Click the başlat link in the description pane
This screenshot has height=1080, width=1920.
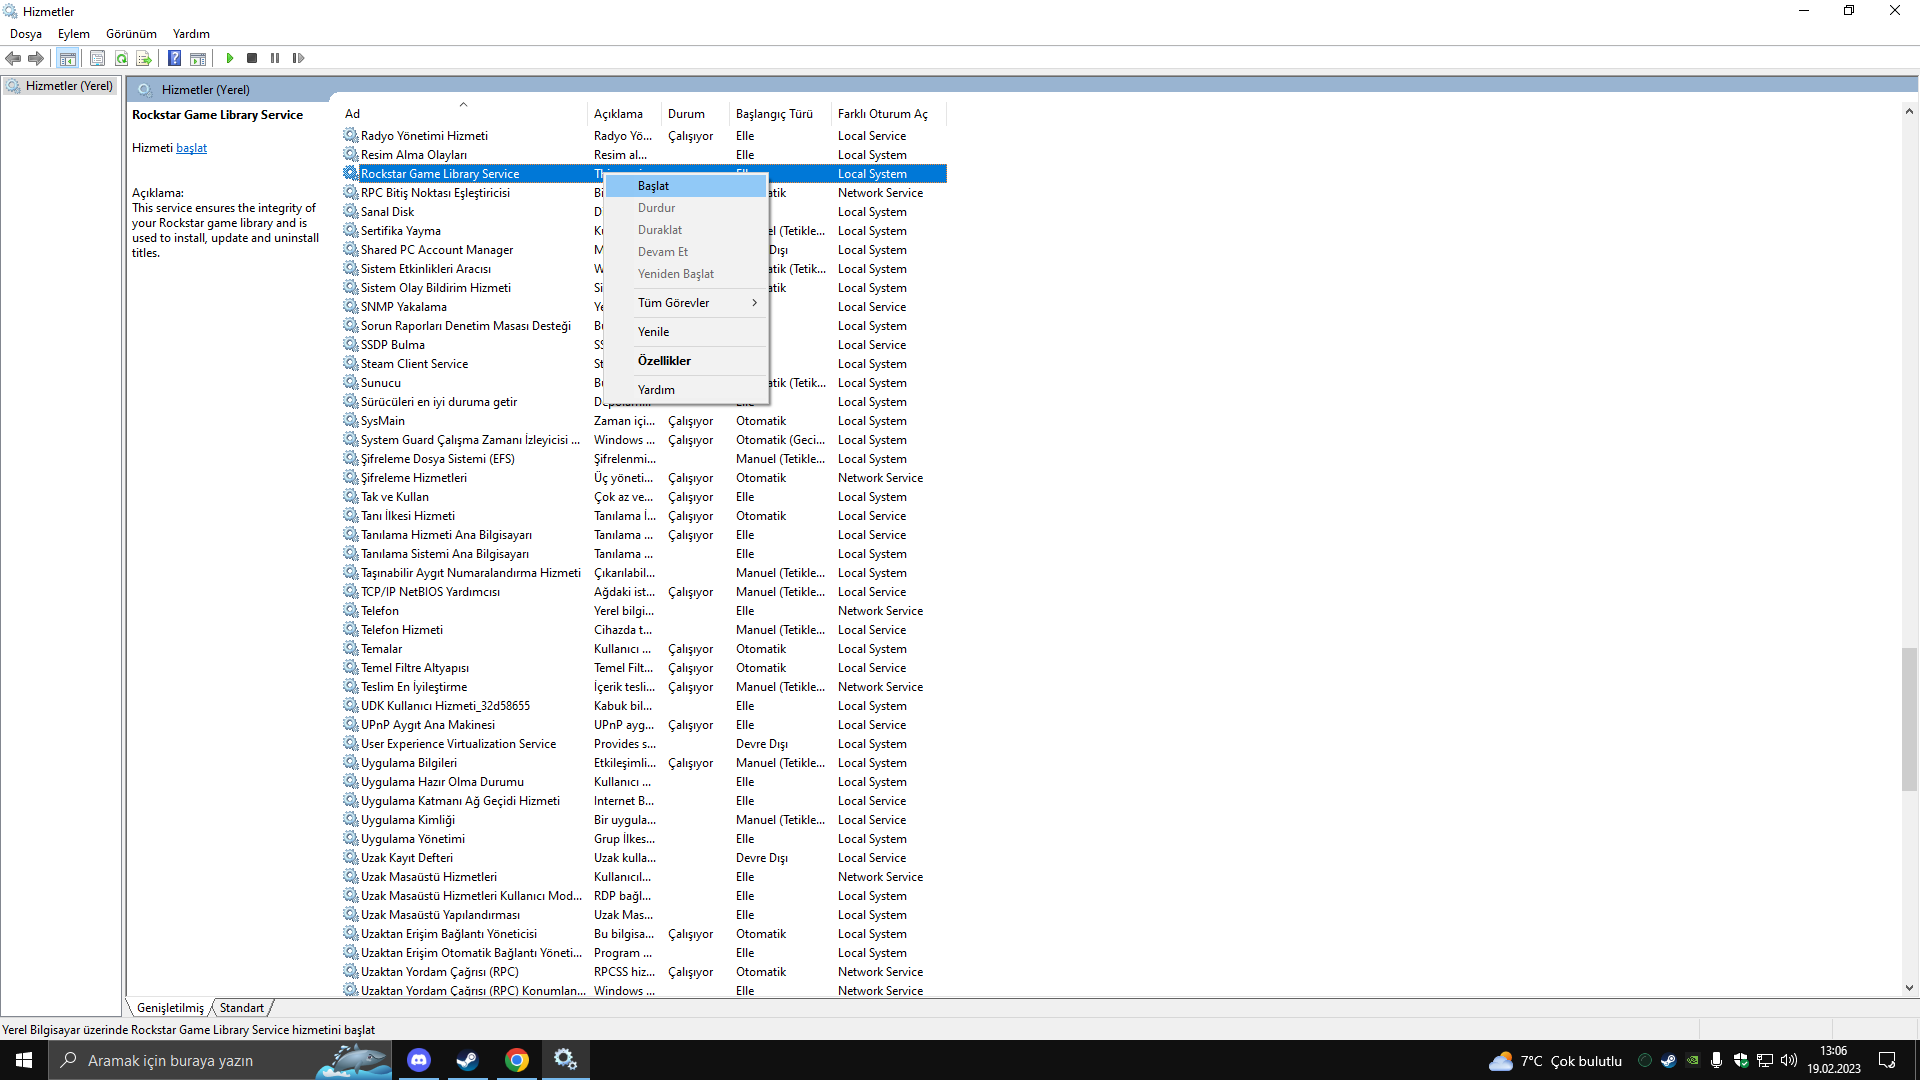pos(191,148)
